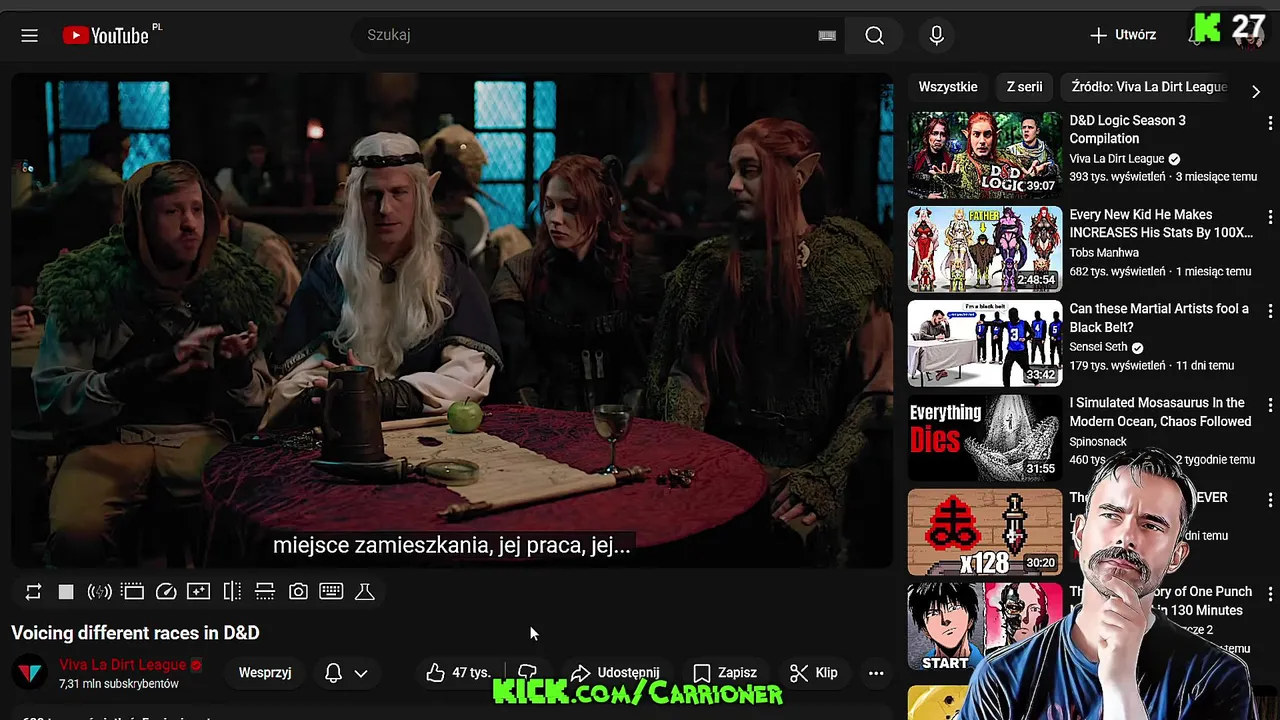This screenshot has height=720, width=1280.
Task: Open options menu for D&D Logic Season 3
Action: tap(1270, 123)
